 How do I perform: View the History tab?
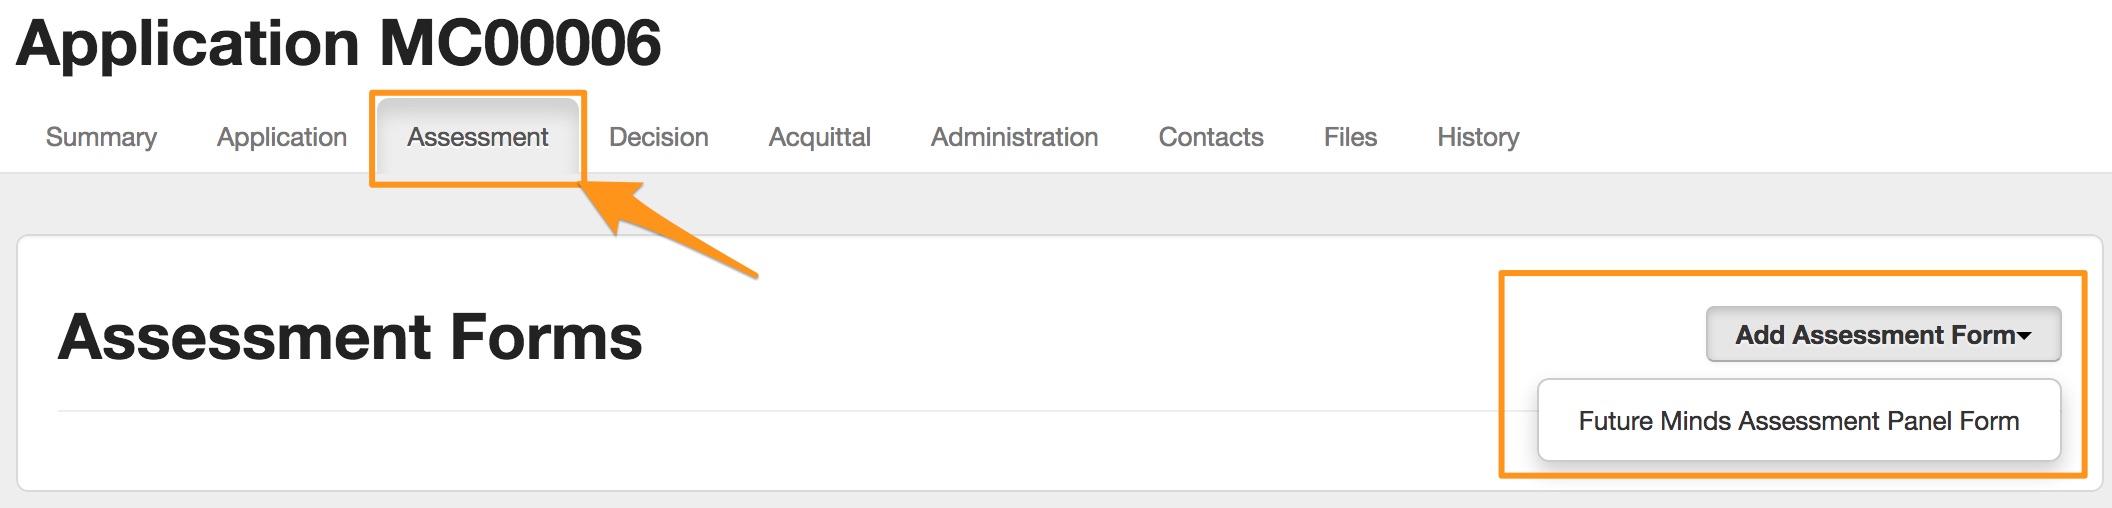click(x=1478, y=137)
